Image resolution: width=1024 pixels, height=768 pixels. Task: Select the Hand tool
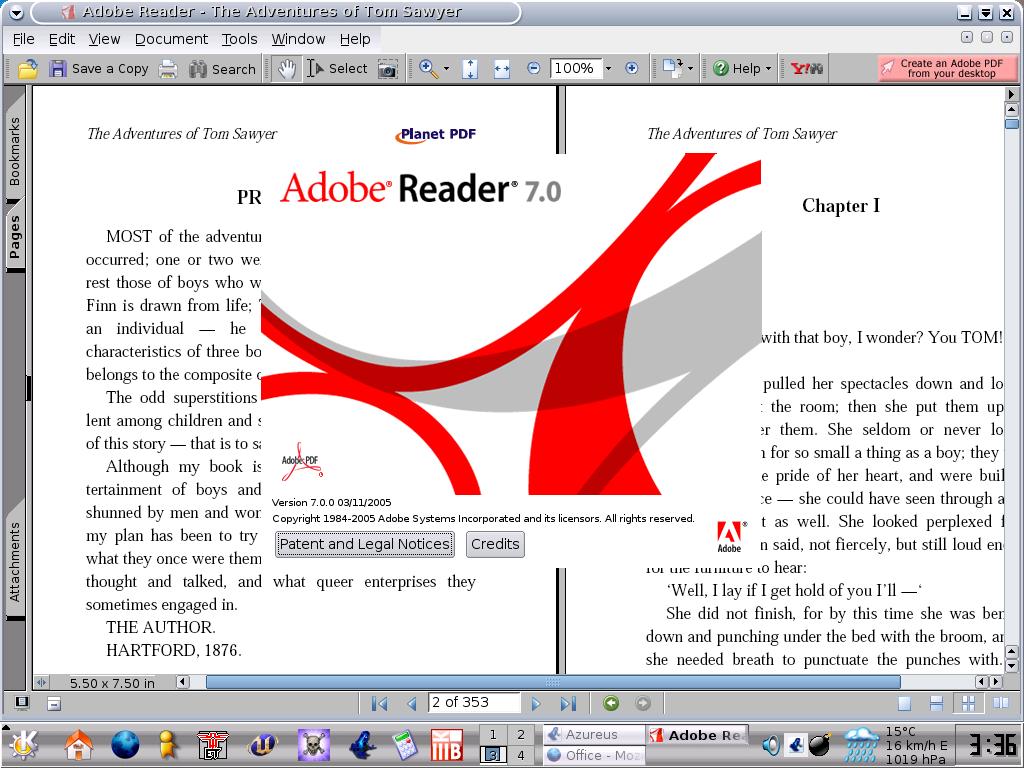click(287, 69)
